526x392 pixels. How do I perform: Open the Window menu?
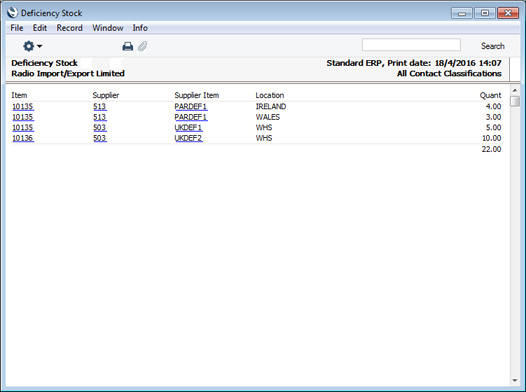coord(108,28)
